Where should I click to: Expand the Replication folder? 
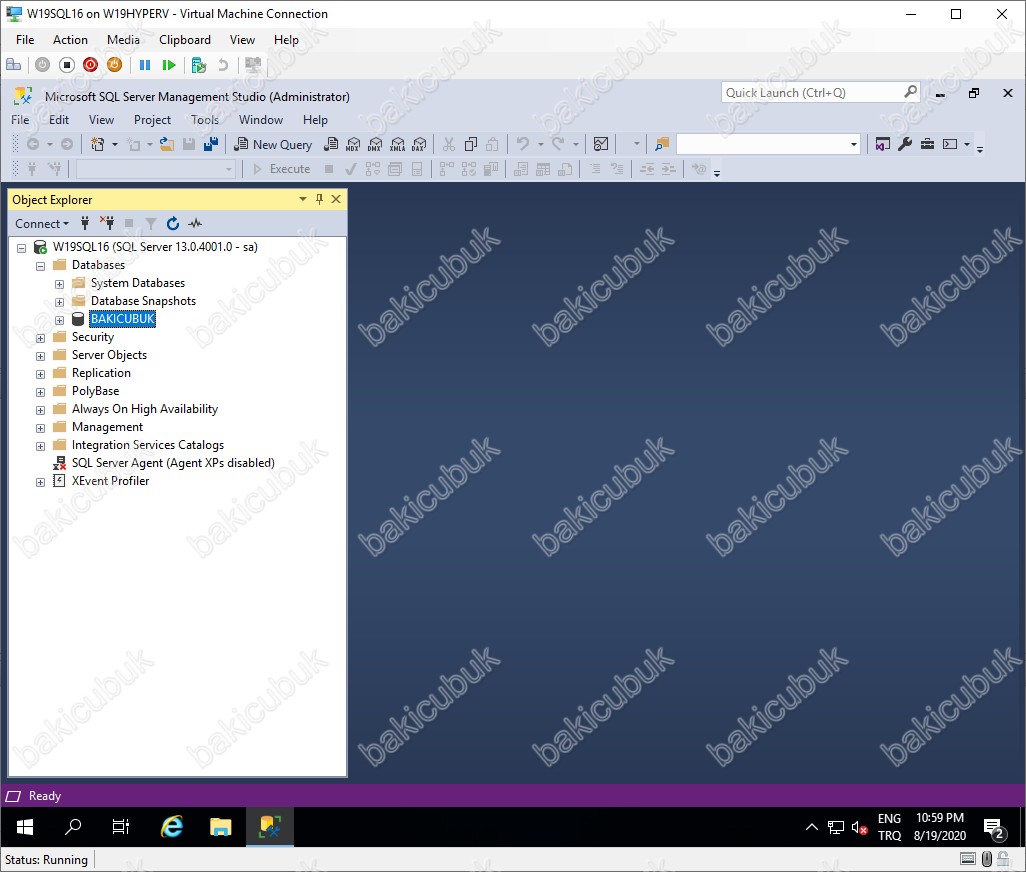pyautogui.click(x=41, y=374)
